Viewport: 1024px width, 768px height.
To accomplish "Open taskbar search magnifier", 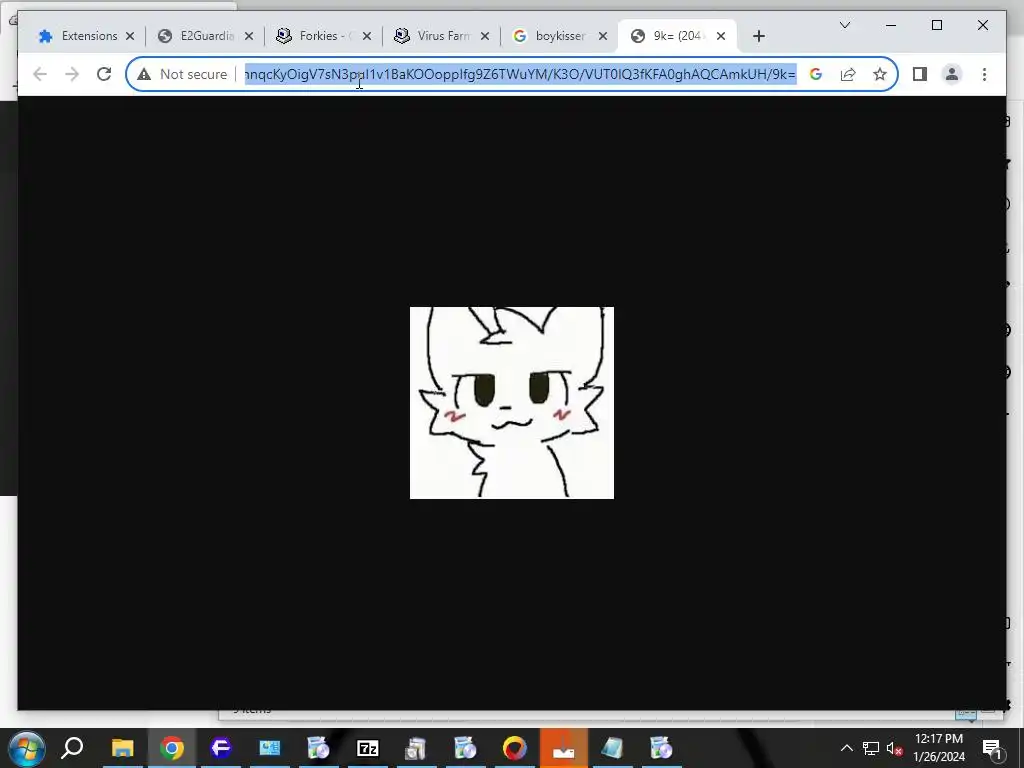I will pyautogui.click(x=72, y=748).
